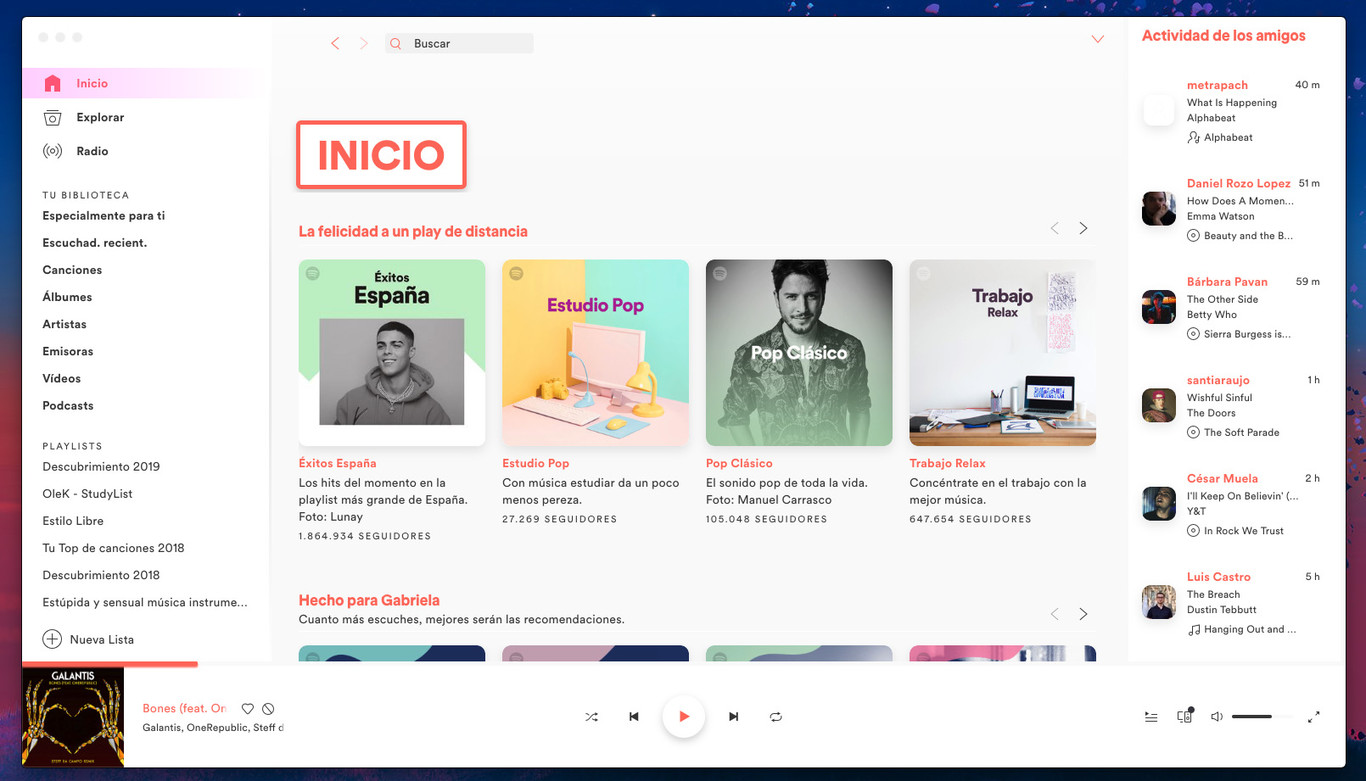Click the Buscar search field
This screenshot has height=781, width=1366.
click(x=460, y=43)
